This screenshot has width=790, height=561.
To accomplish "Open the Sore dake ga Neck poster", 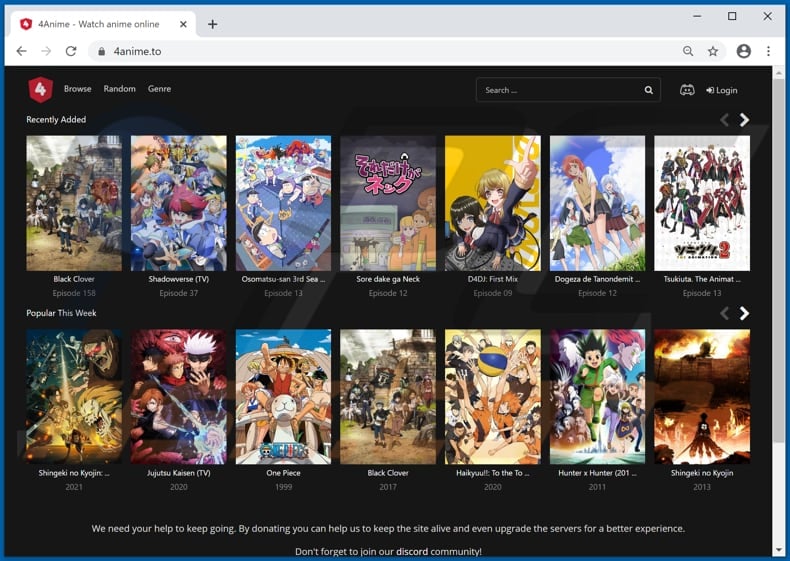I will point(388,203).
